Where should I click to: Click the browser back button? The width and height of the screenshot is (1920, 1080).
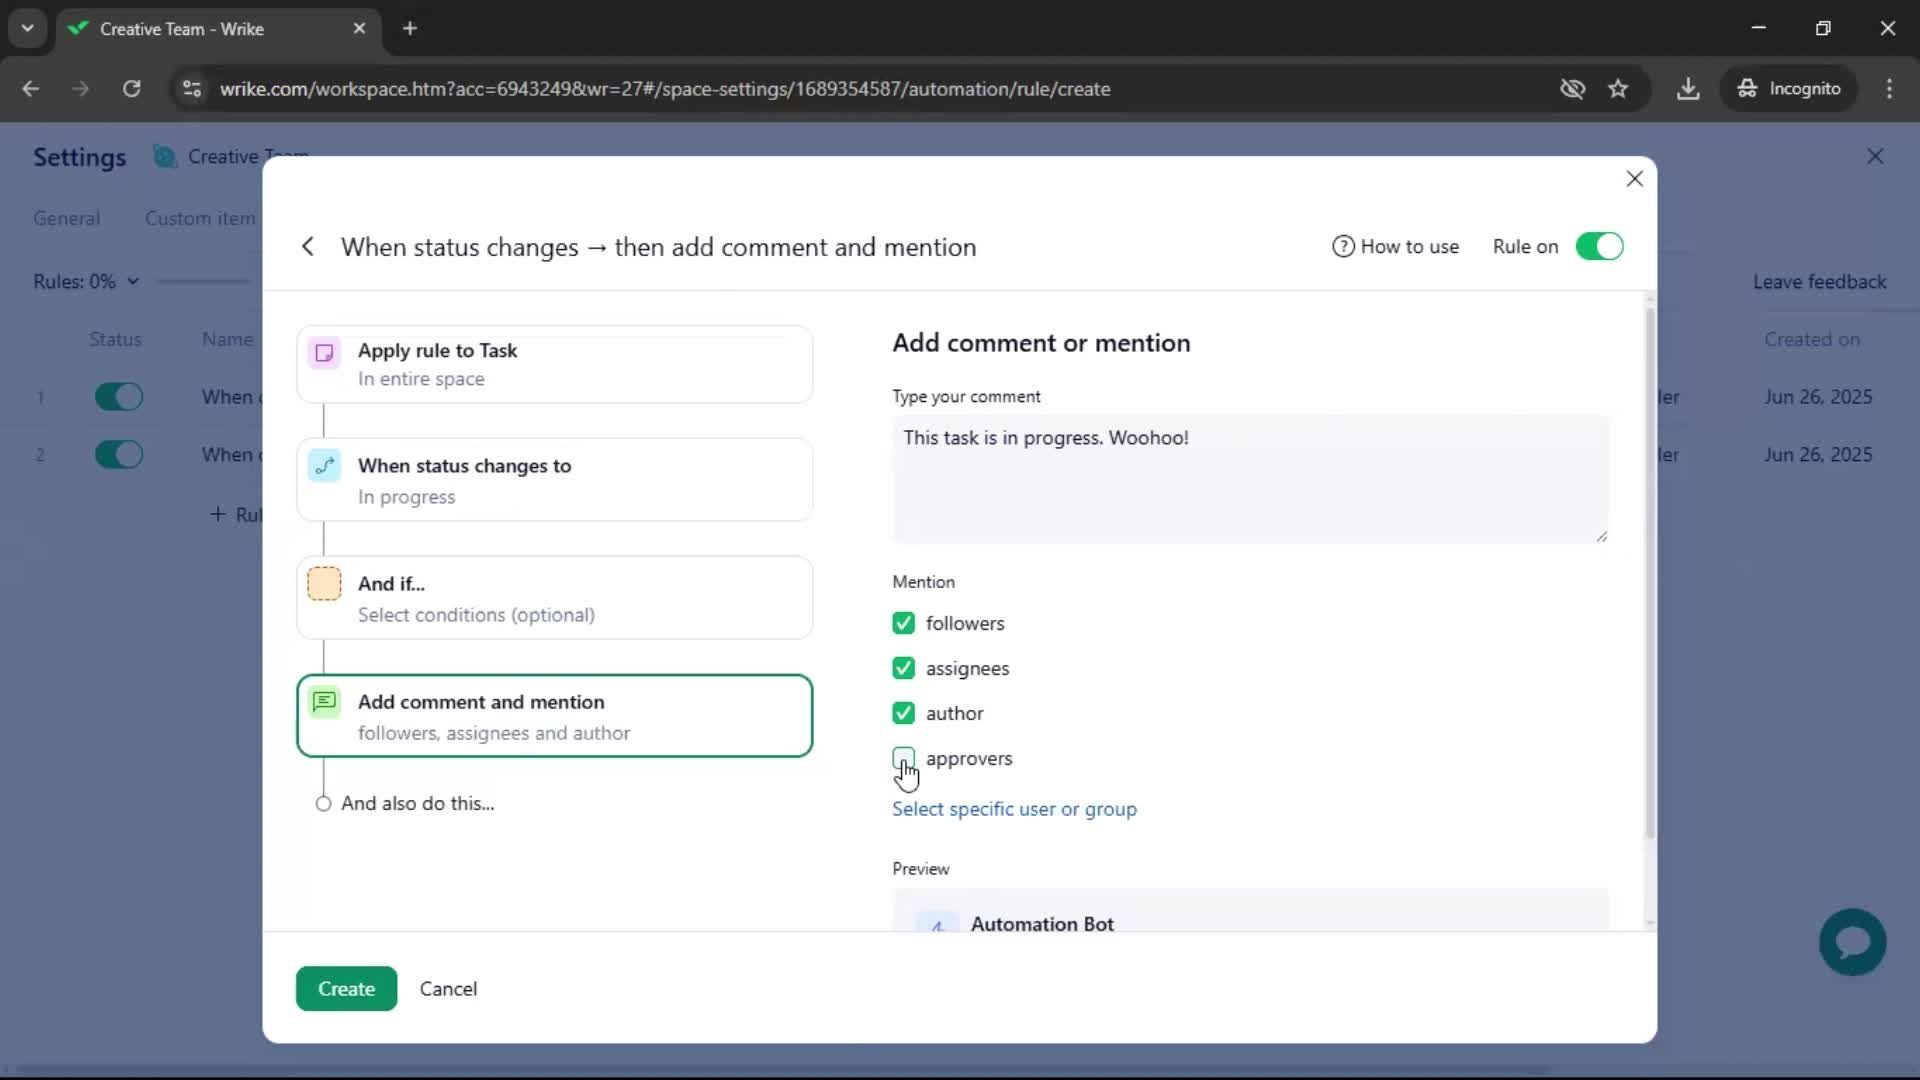[x=30, y=89]
